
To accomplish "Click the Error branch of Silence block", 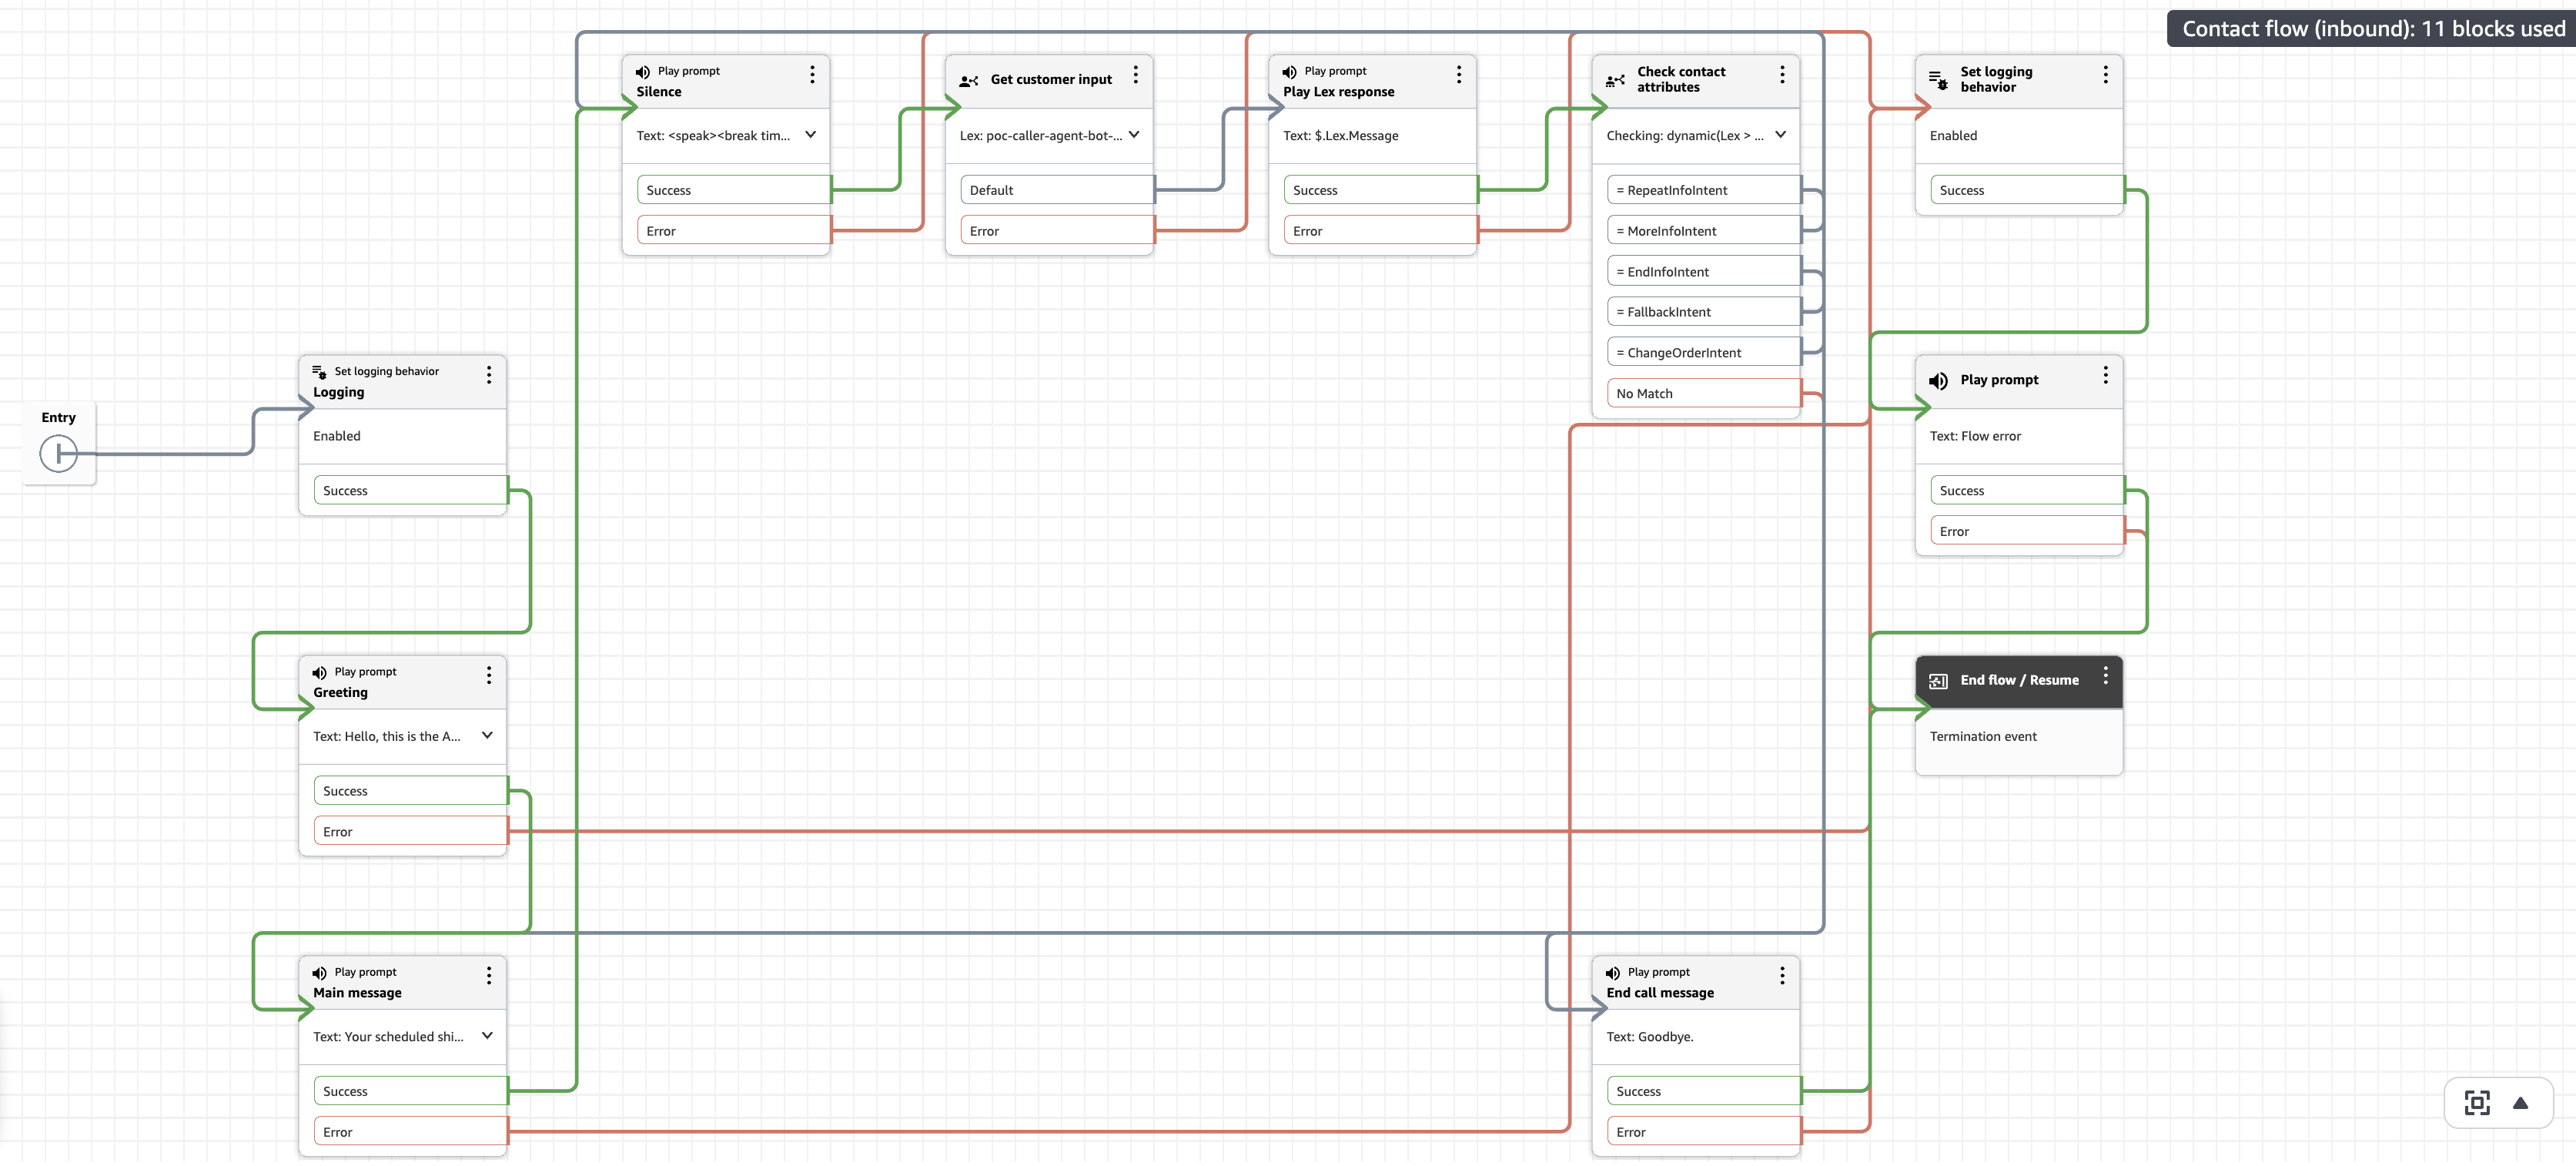I will [734, 231].
